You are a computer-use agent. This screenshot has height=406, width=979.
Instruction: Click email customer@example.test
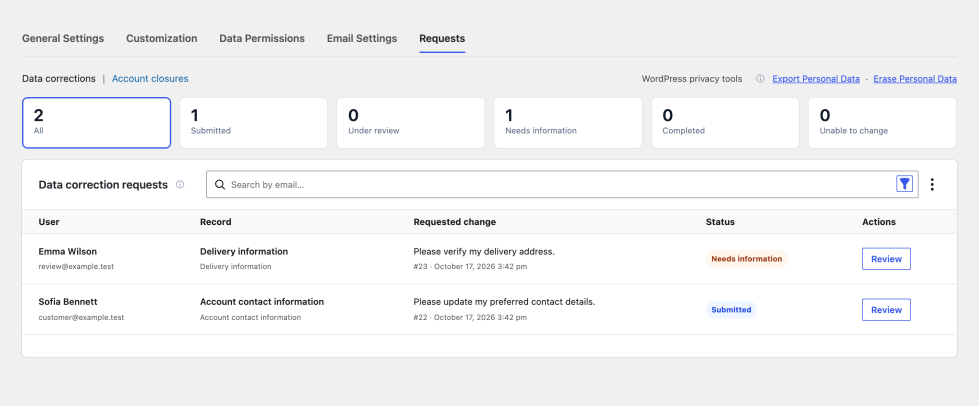point(81,317)
